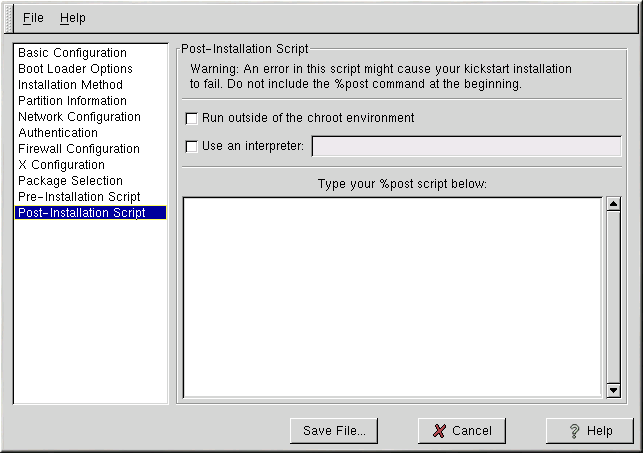Toggle Use an interpreter checkbox

point(192,147)
